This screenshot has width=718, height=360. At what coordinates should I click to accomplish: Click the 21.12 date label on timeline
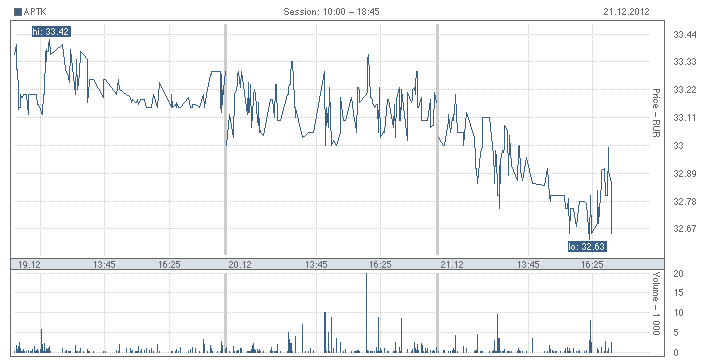(451, 264)
